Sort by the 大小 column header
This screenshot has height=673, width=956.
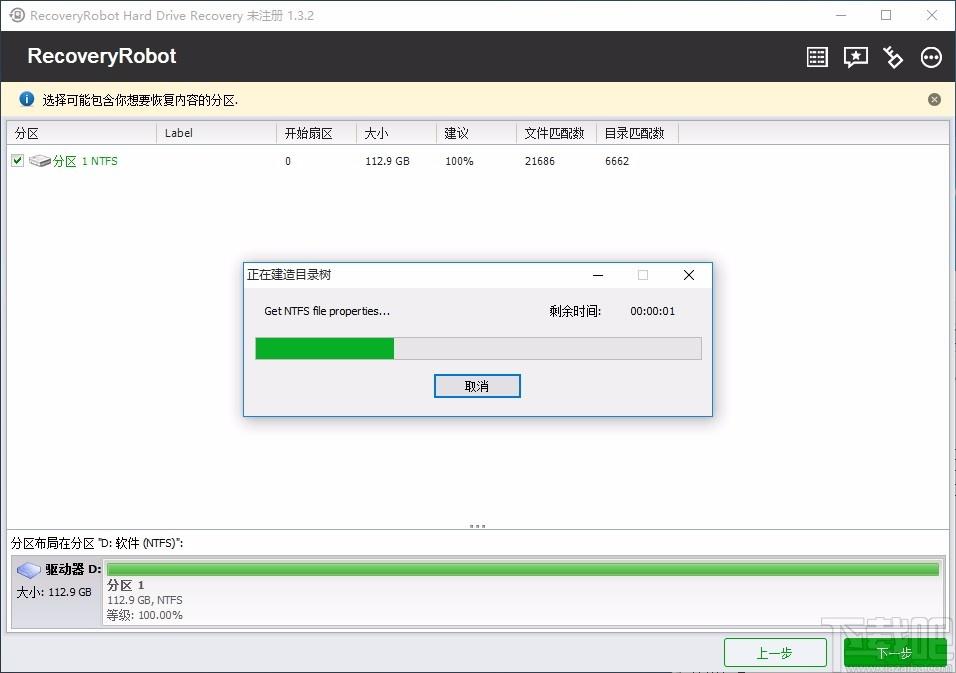pos(396,133)
